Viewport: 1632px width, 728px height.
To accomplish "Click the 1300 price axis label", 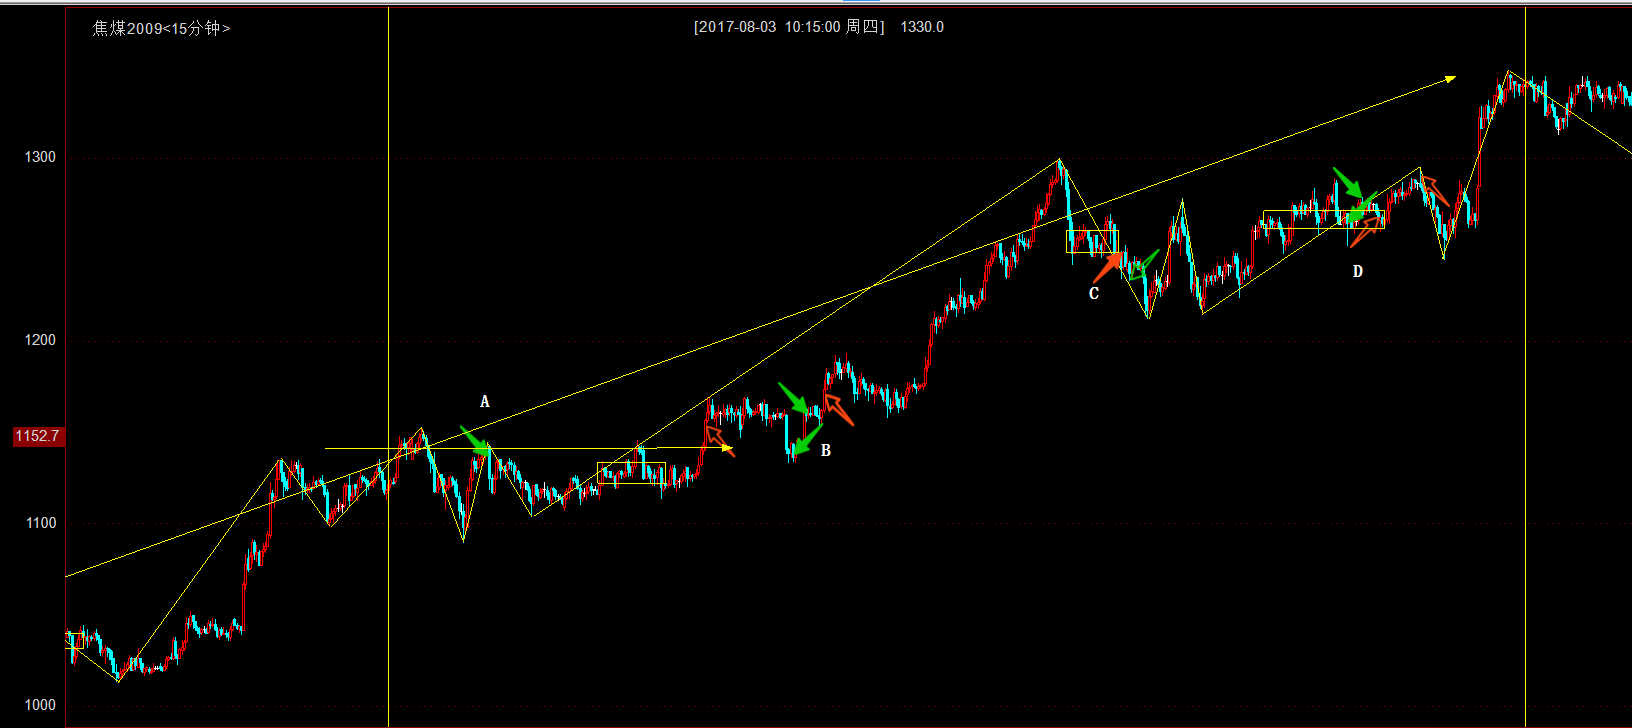I will pyautogui.click(x=41, y=157).
